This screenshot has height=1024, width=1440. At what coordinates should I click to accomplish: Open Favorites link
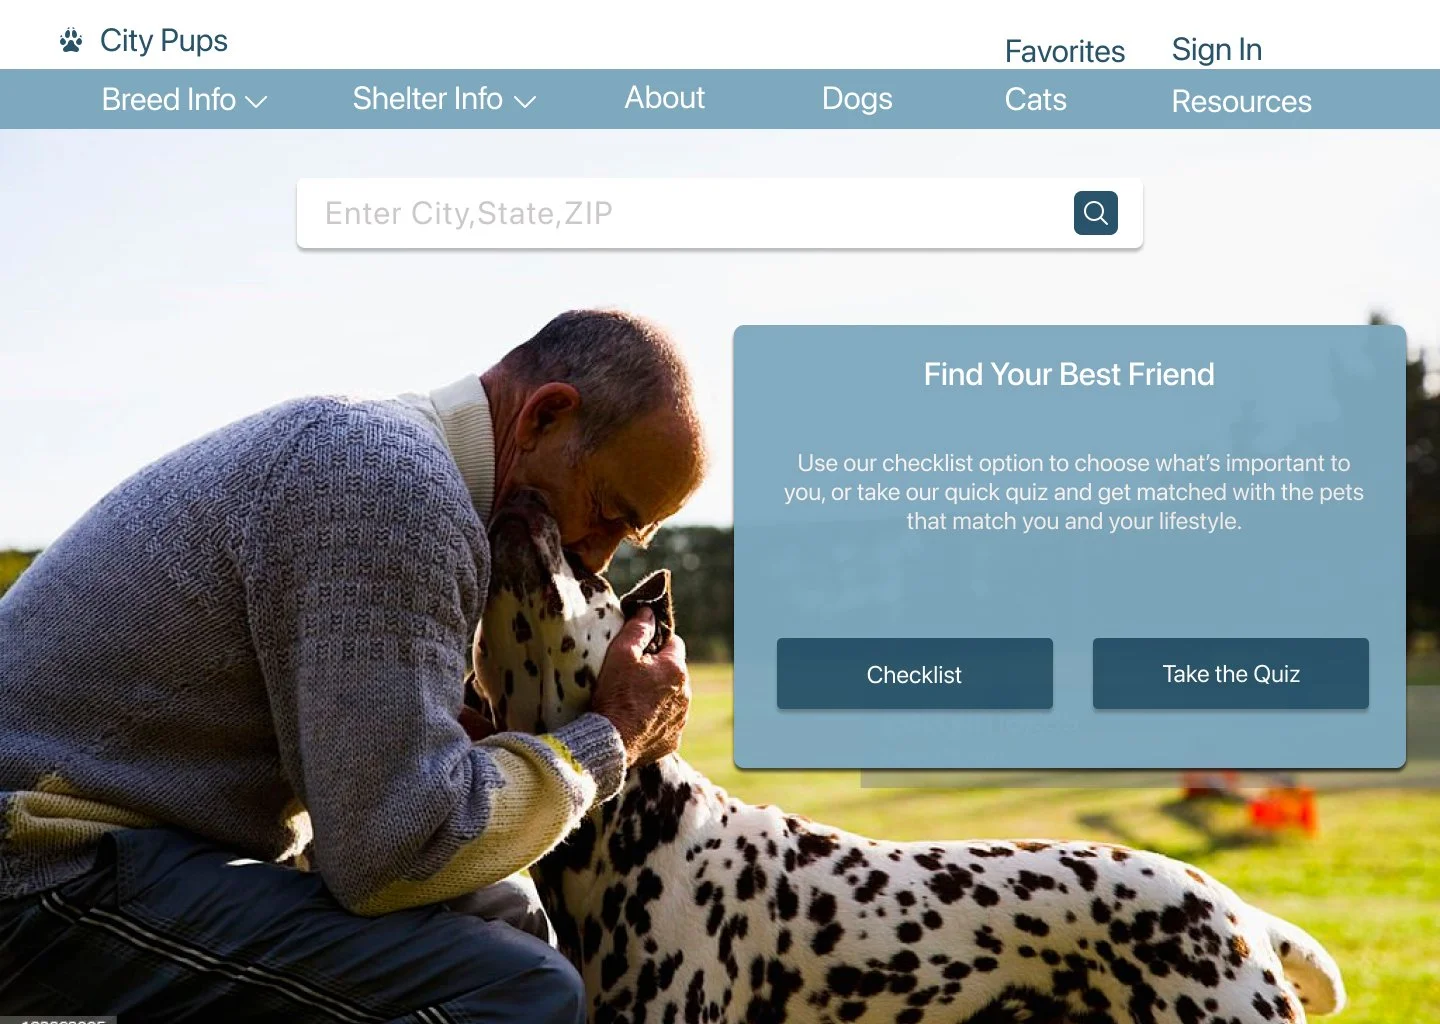tap(1065, 51)
